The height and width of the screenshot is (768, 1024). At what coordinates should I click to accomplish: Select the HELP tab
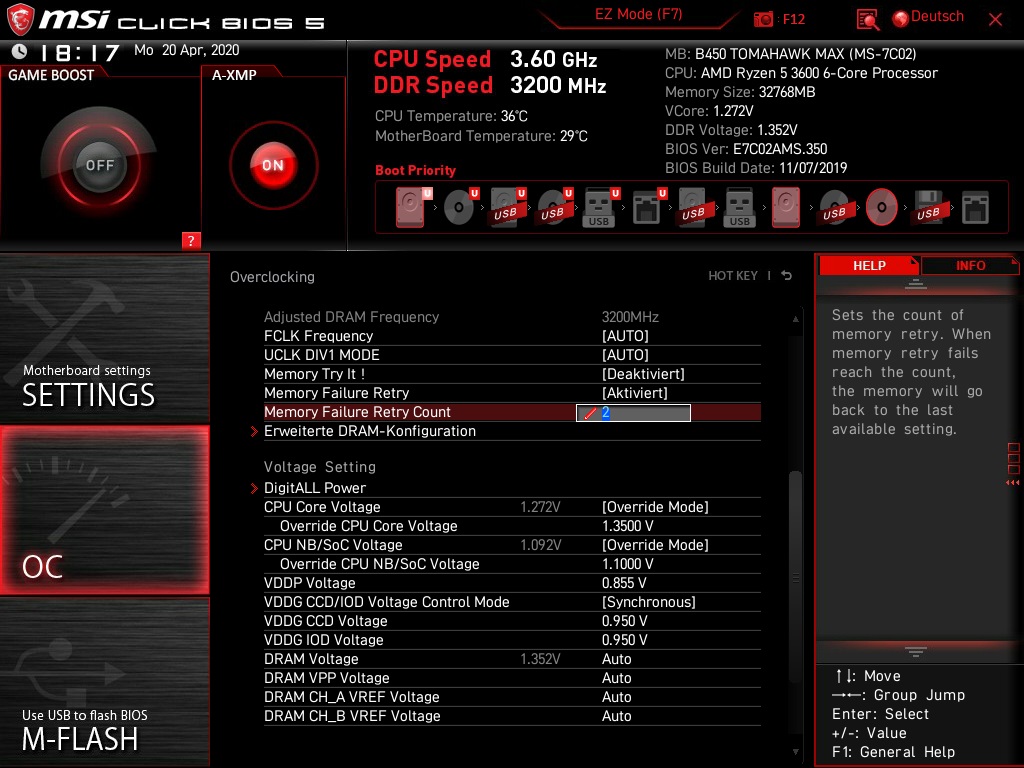pos(868,265)
